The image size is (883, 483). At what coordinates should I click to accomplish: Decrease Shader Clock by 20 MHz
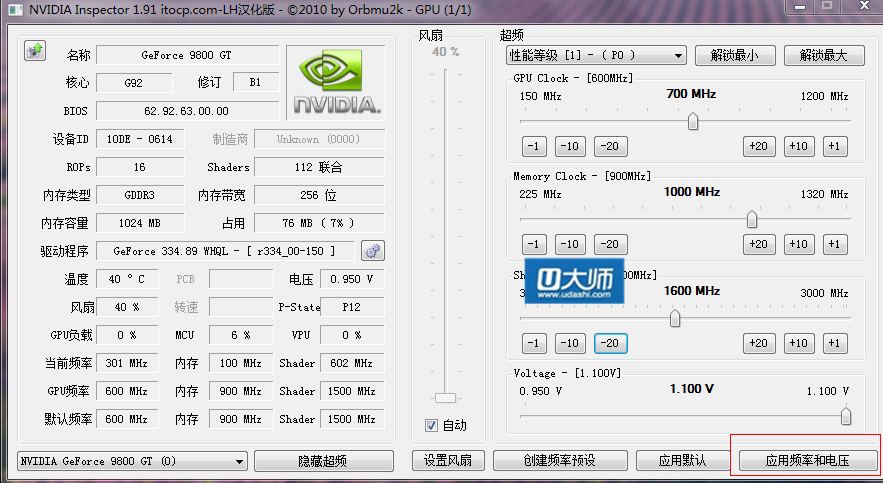click(x=610, y=343)
